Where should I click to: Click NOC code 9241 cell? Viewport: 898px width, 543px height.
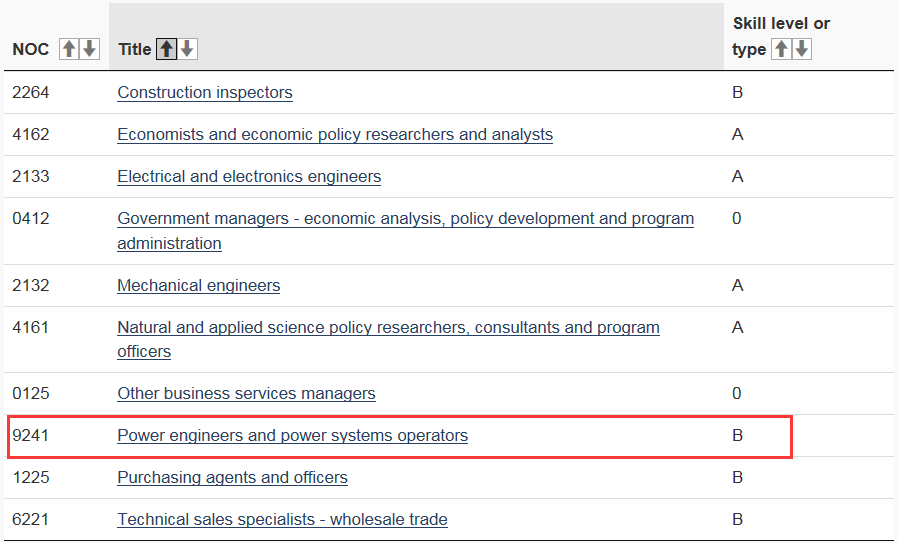click(x=30, y=435)
